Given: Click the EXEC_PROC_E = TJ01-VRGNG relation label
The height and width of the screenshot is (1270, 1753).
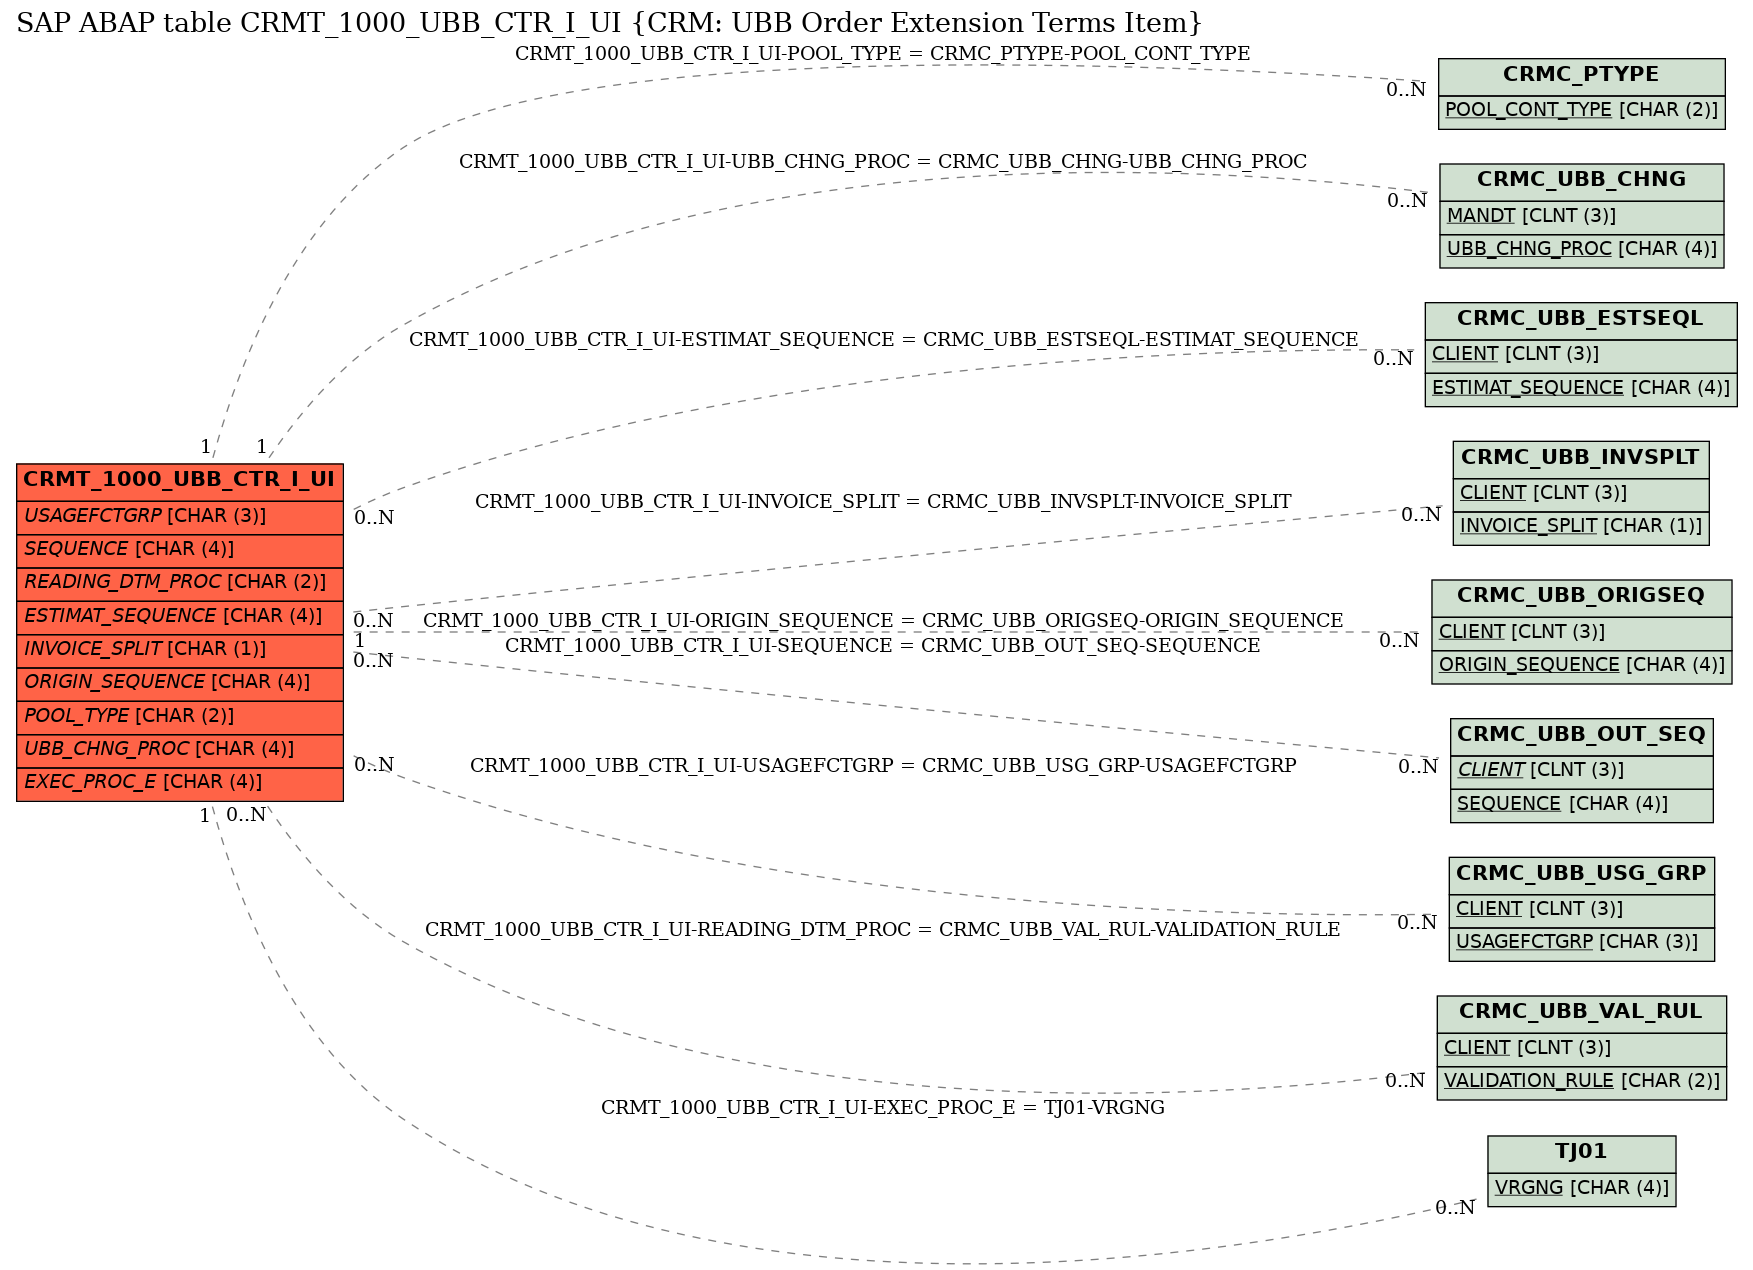Looking at the screenshot, I should (x=882, y=1108).
